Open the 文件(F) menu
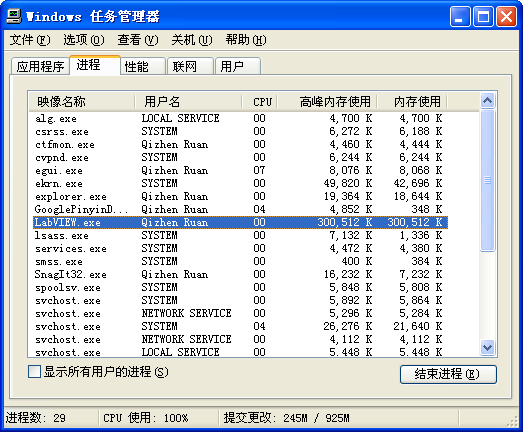 click(x=30, y=40)
